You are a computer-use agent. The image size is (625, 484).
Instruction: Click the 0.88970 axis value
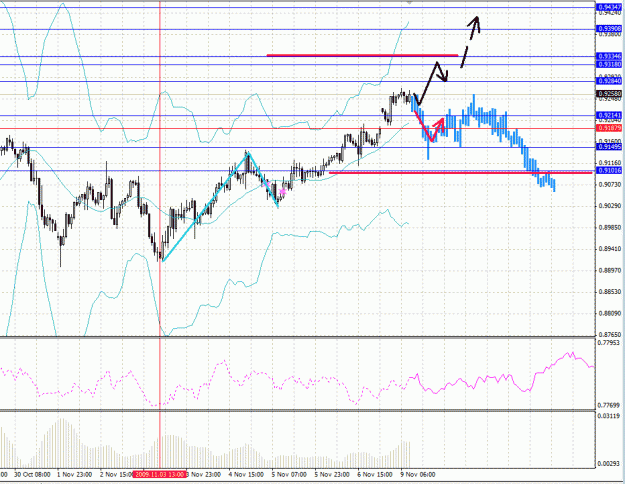(610, 270)
